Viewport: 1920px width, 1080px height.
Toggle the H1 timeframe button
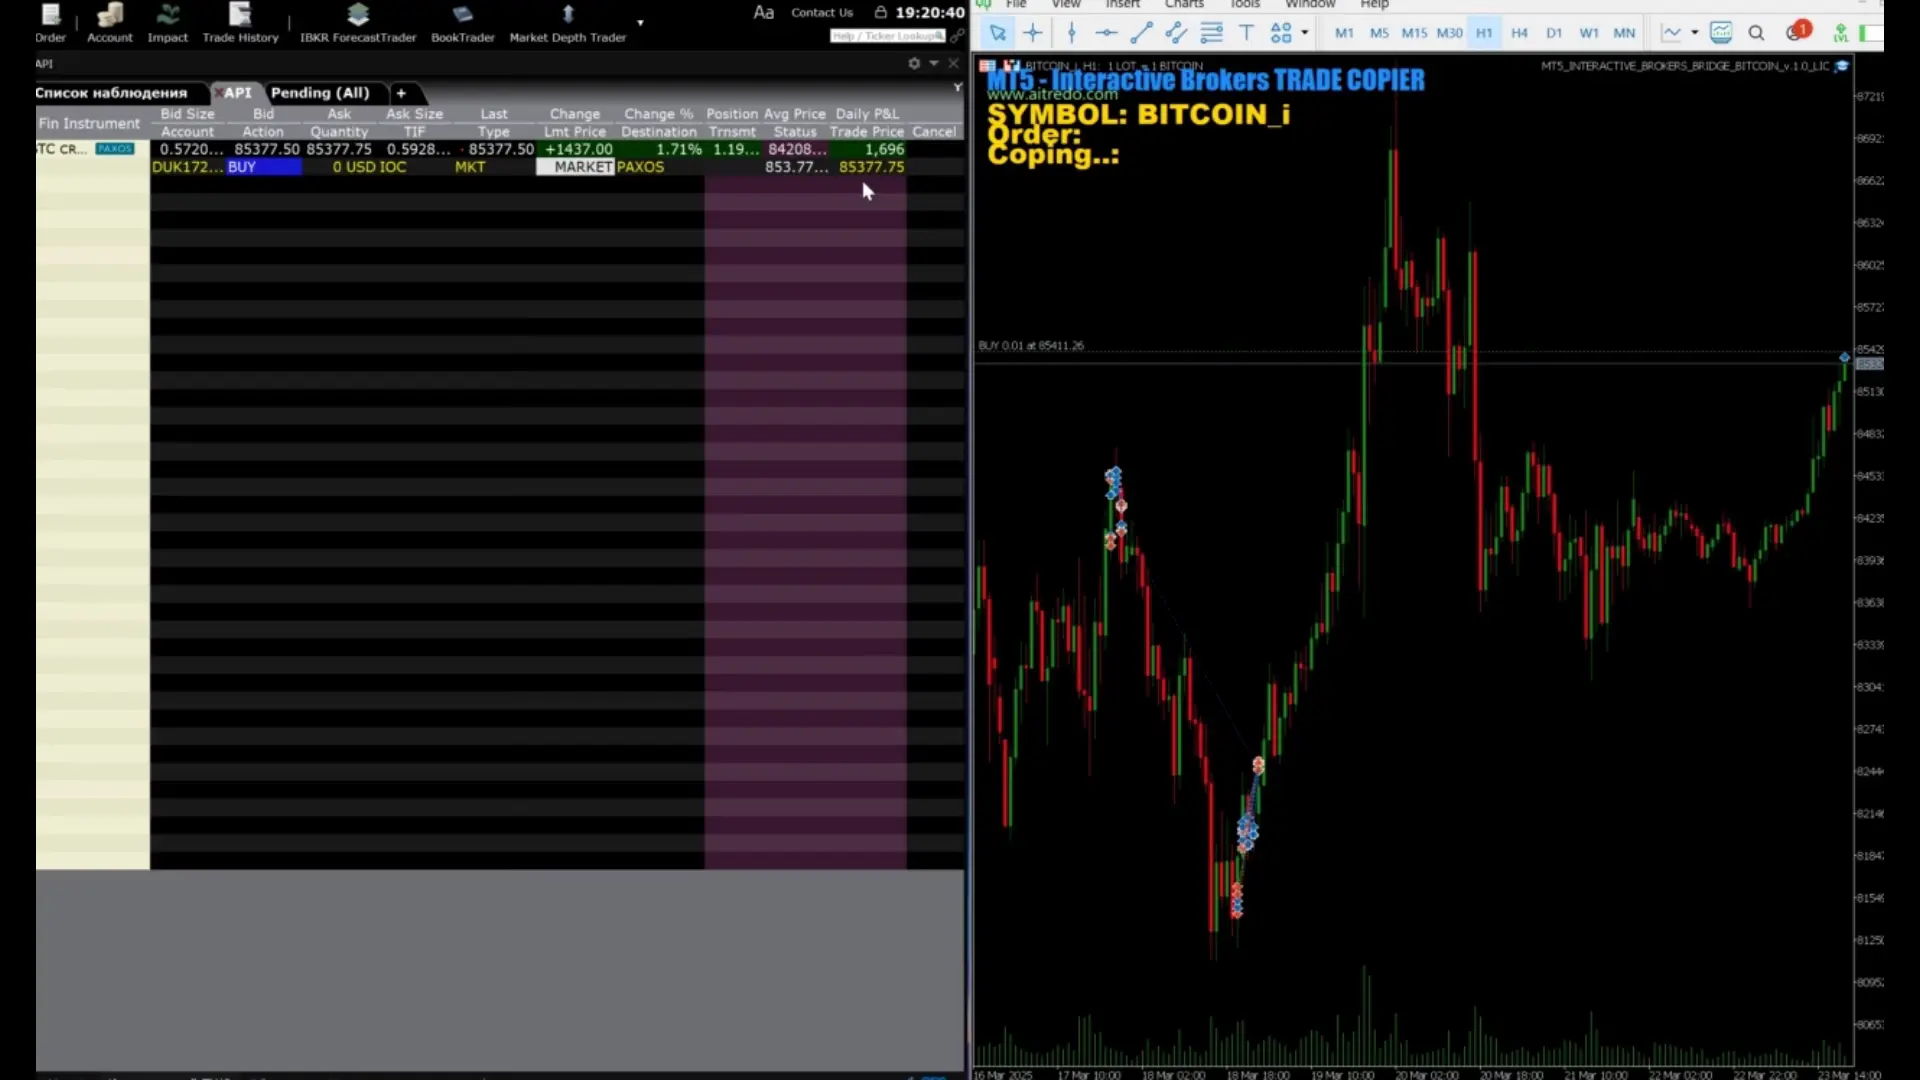click(1484, 33)
